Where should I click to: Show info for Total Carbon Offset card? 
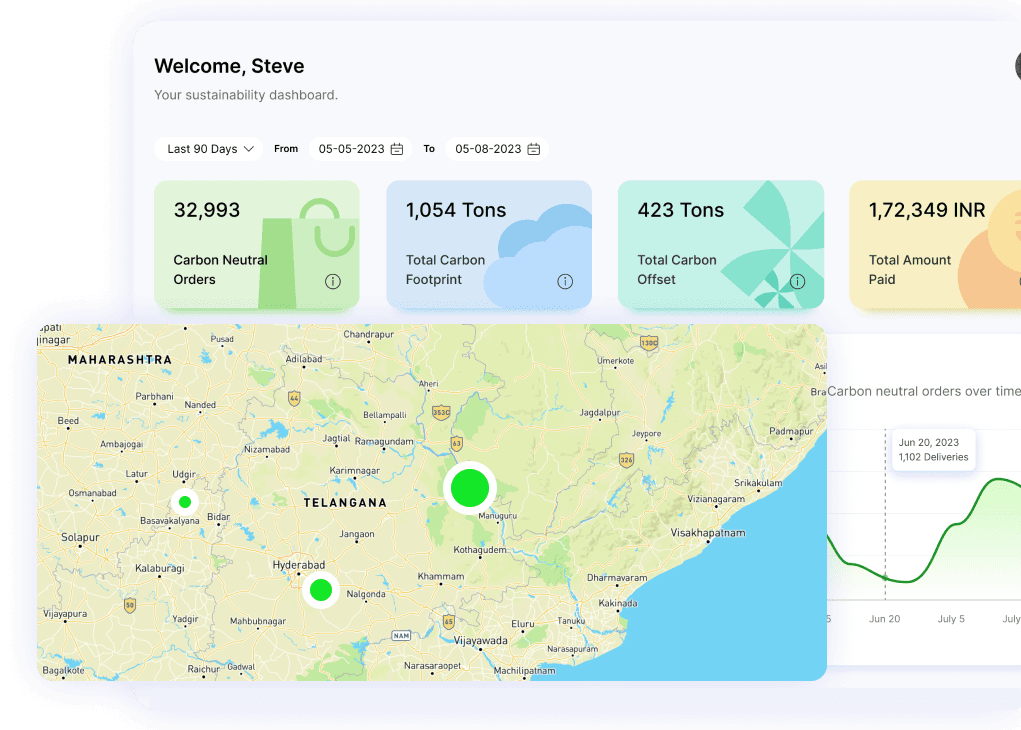pos(798,281)
